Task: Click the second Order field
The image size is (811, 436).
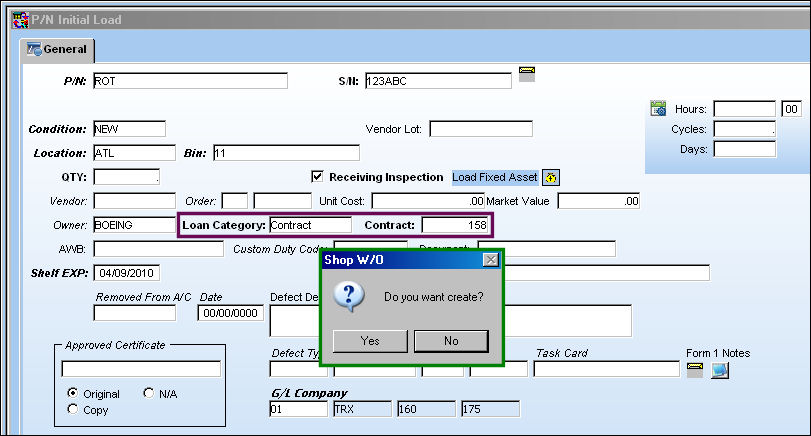Action: coord(283,201)
